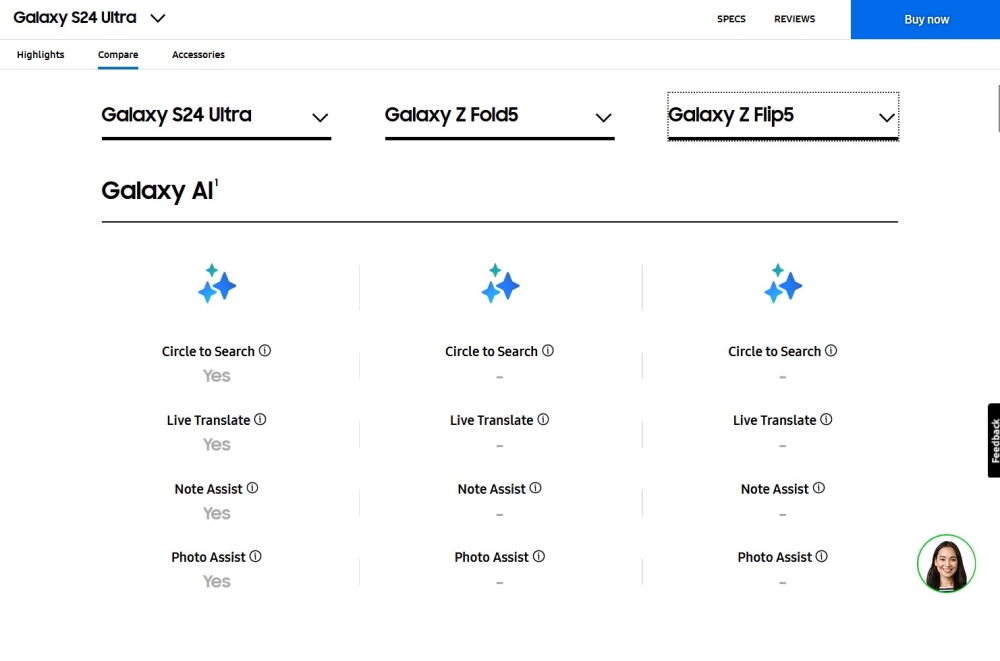Click the Yes value under S24 Ultra Circle to Search
The height and width of the screenshot is (661, 1000).
[217, 376]
